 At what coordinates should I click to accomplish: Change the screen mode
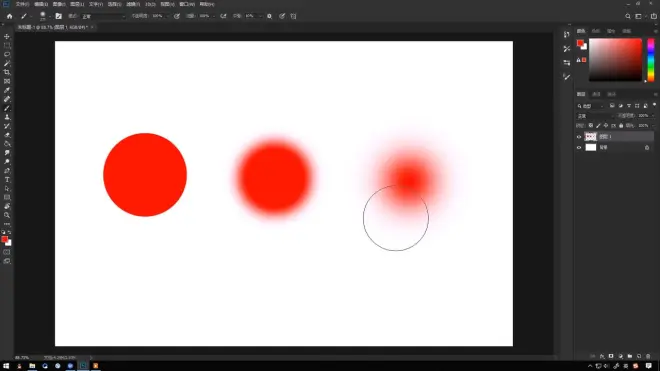tap(7, 261)
